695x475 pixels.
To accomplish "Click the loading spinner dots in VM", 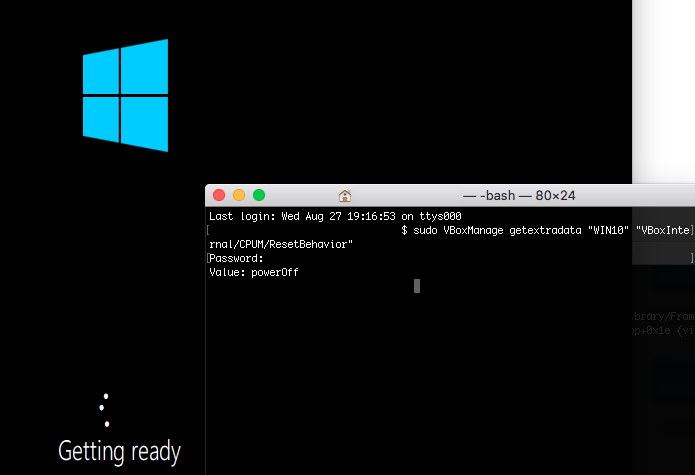I will 105,410.
